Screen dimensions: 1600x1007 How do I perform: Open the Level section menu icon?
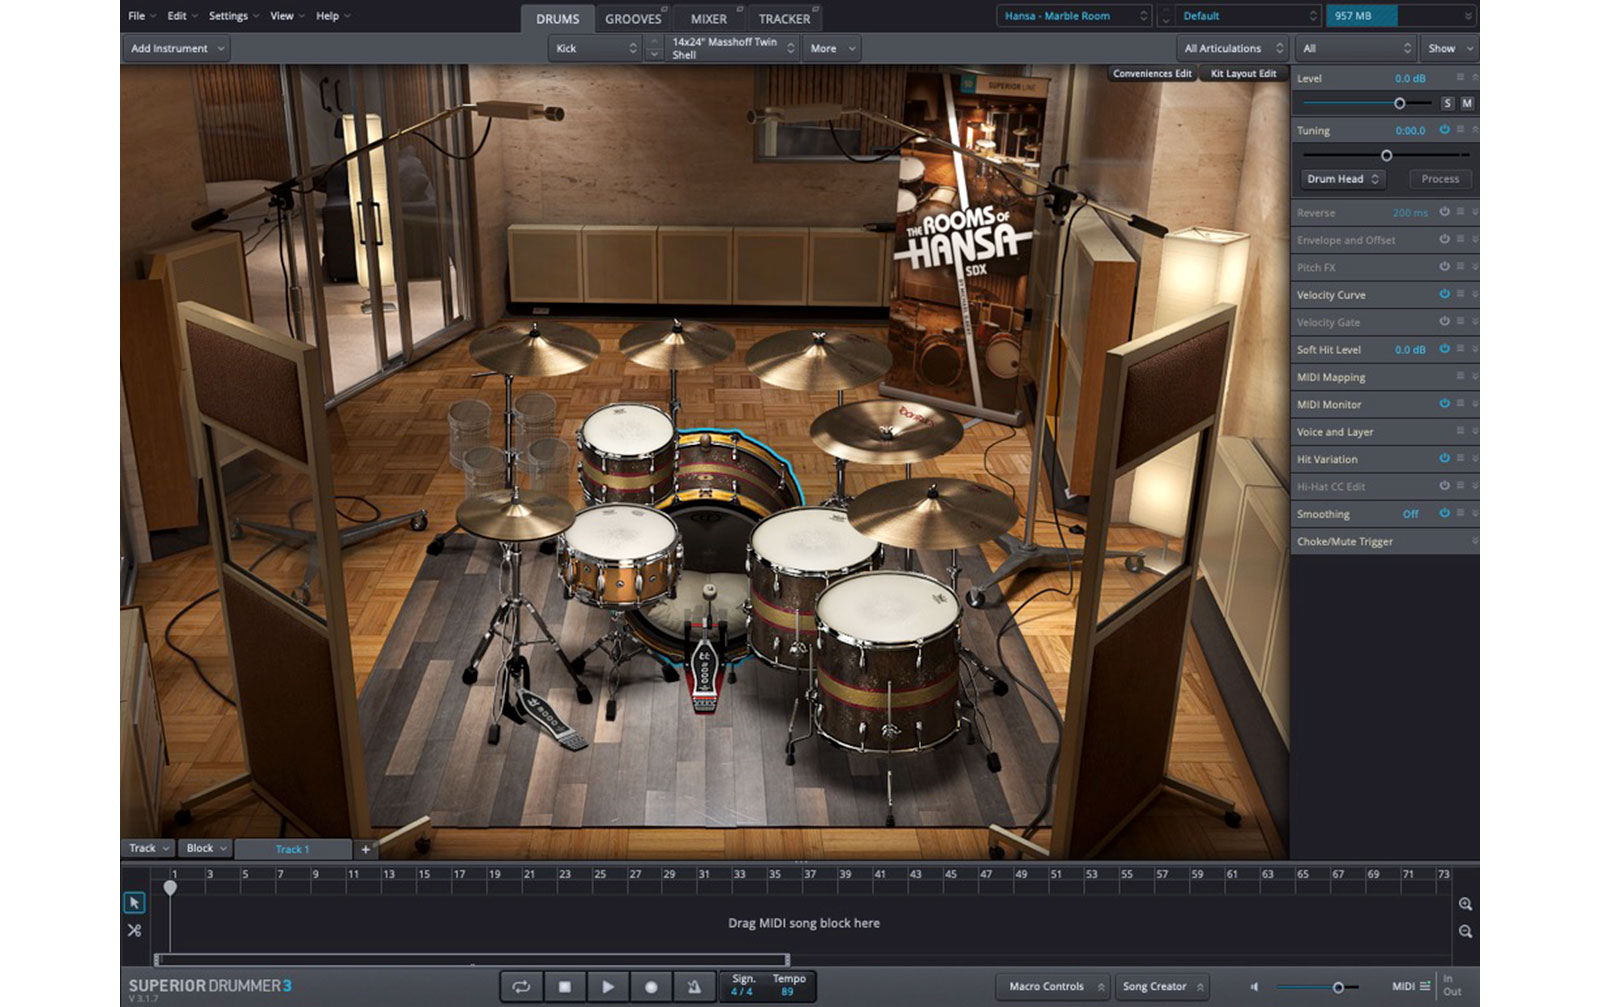pos(1460,77)
